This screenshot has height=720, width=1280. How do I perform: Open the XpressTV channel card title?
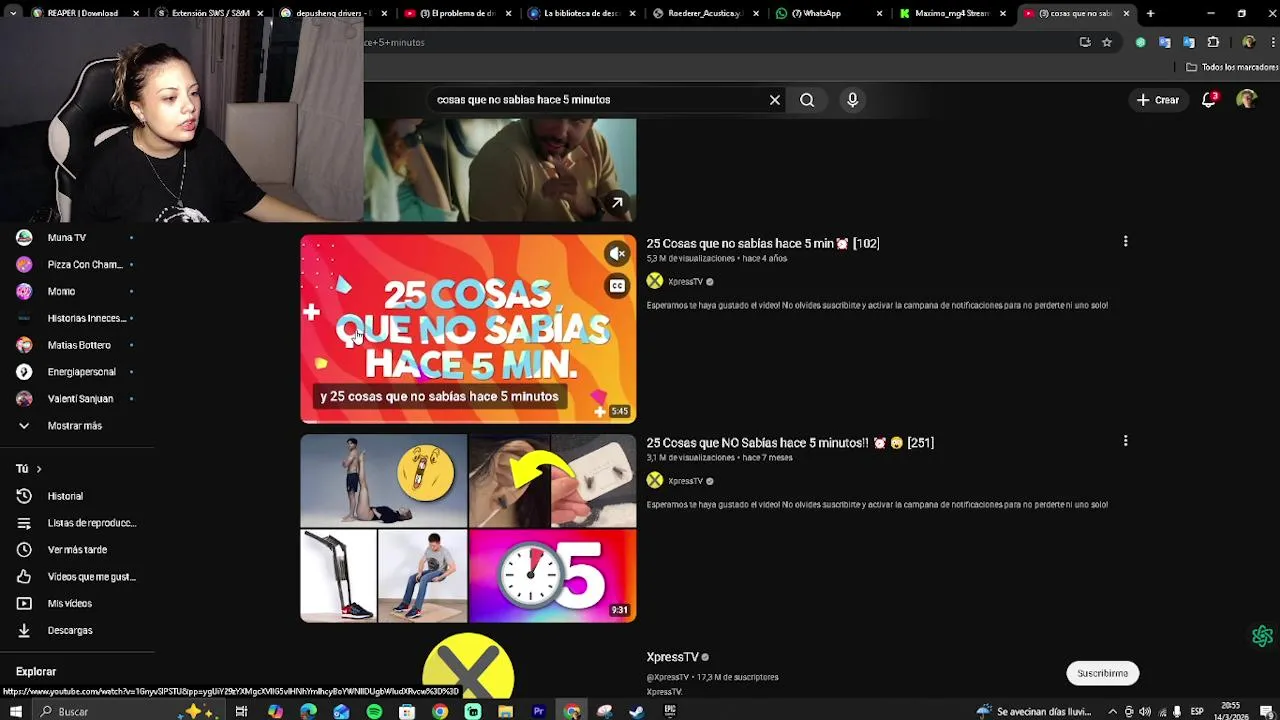coord(672,657)
